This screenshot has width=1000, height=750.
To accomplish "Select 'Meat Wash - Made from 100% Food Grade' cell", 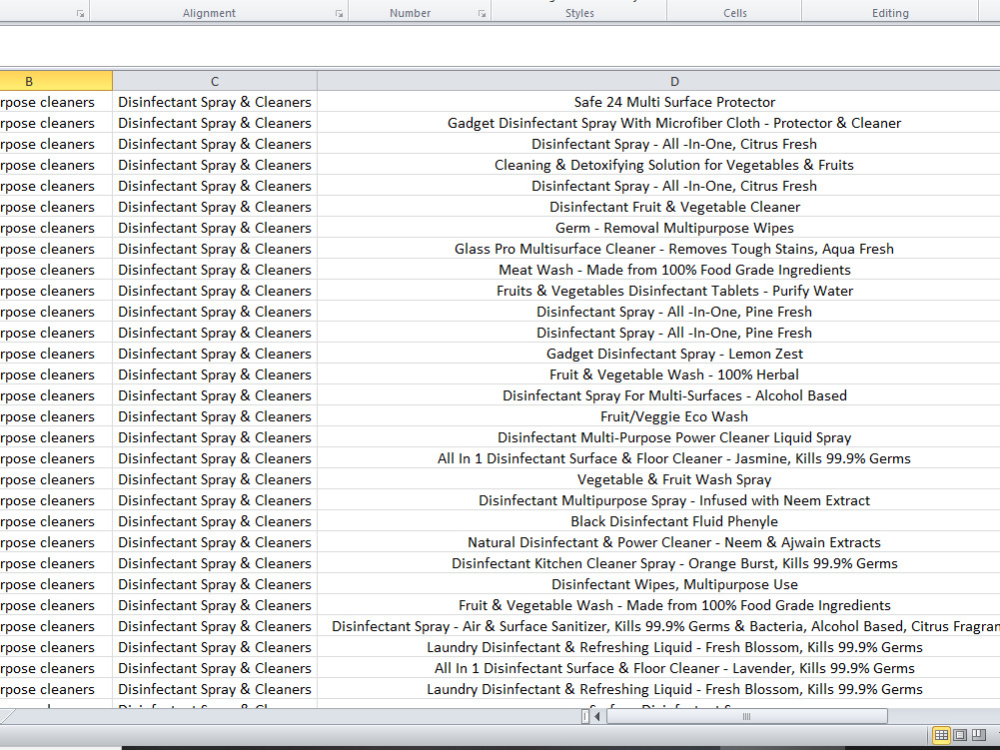I will [658, 270].
